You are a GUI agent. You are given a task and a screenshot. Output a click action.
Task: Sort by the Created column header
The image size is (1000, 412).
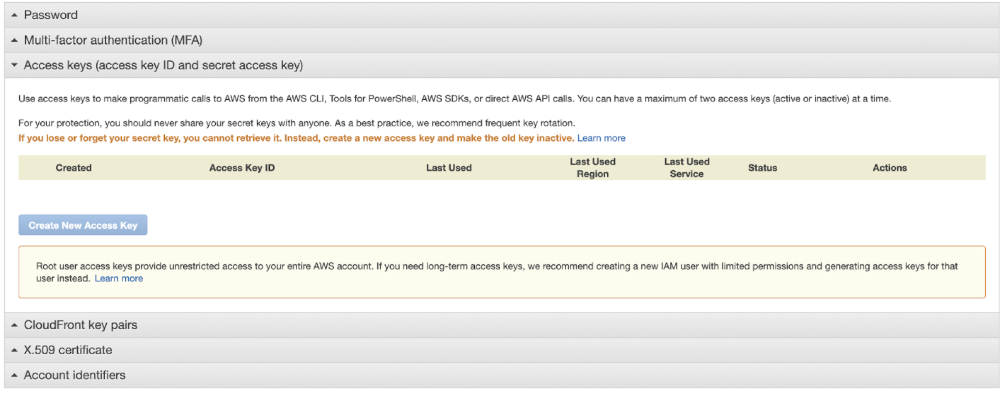(73, 168)
